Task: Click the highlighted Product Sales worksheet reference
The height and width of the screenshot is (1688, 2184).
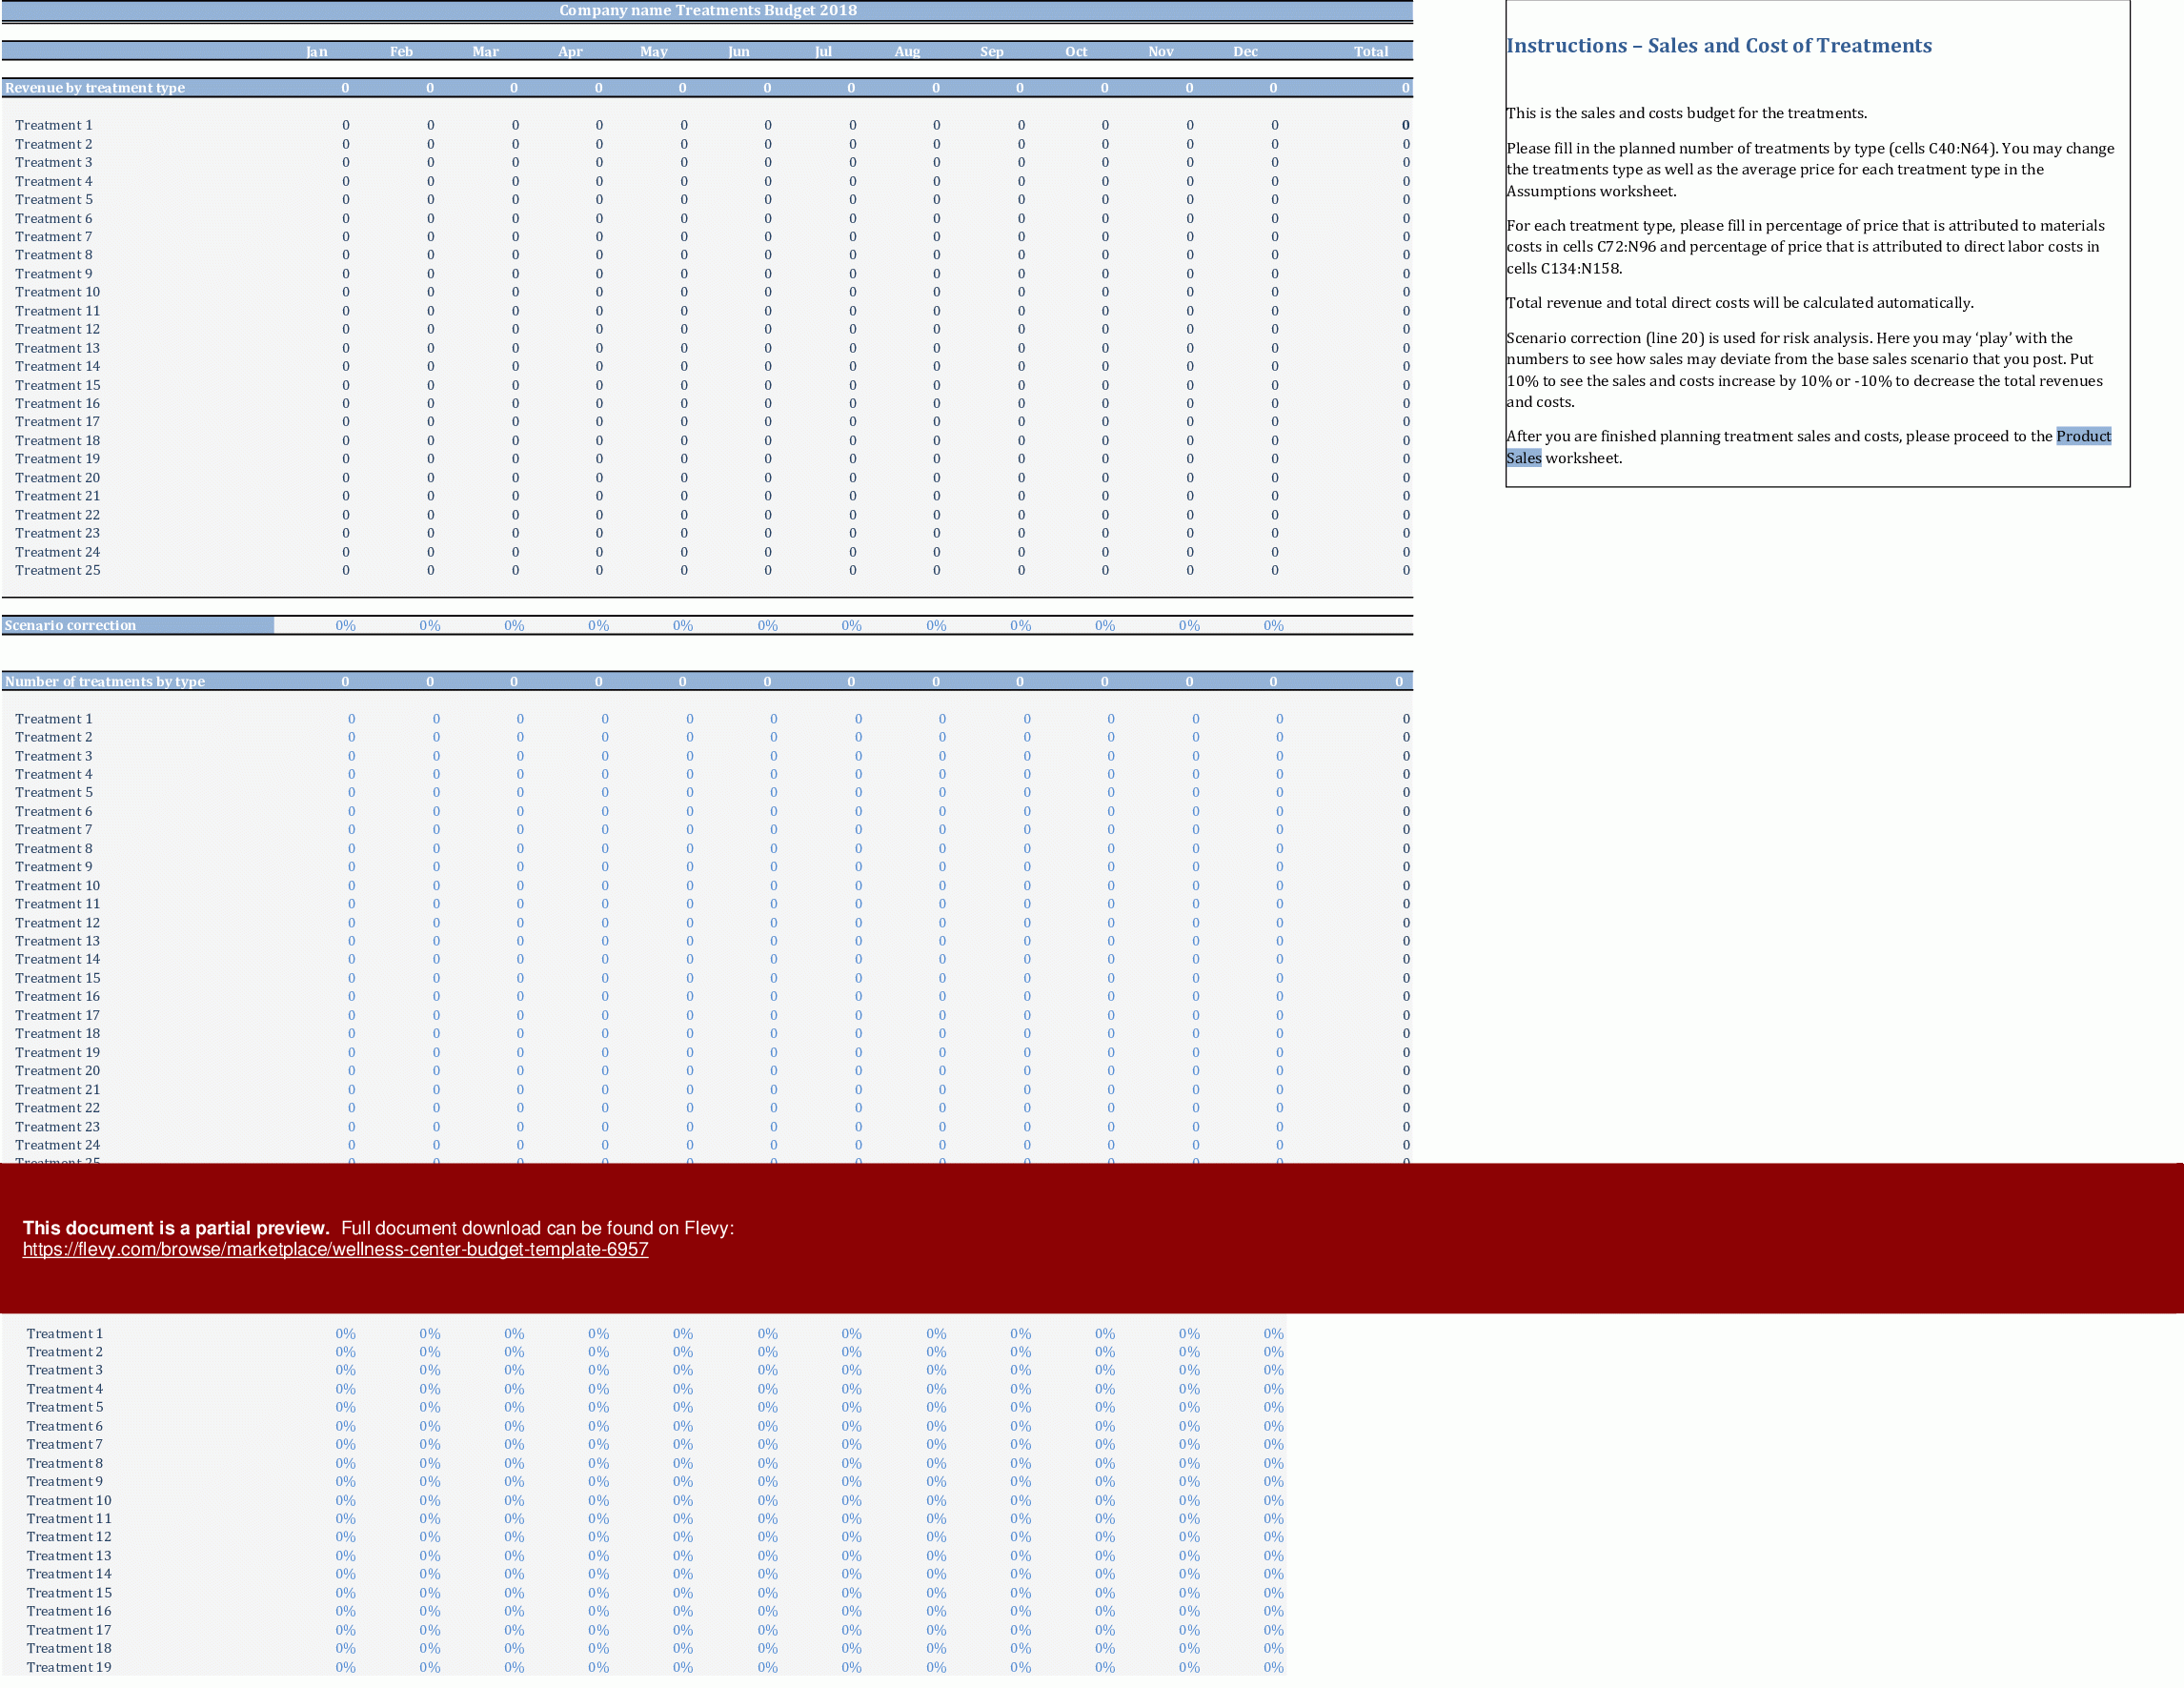Action: 2082,436
